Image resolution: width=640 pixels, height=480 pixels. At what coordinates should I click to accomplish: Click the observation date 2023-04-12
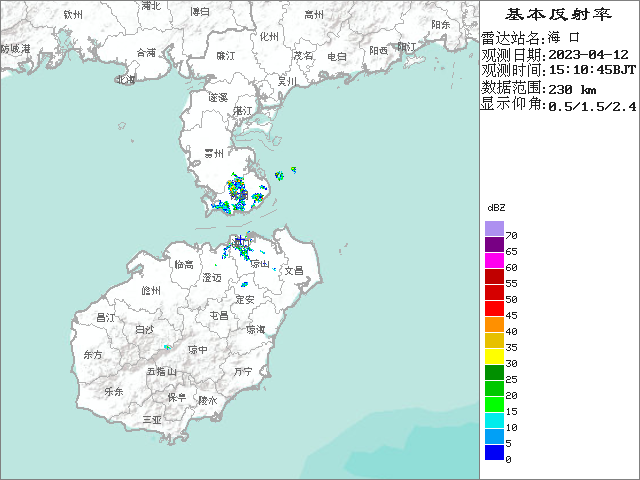tap(588, 54)
